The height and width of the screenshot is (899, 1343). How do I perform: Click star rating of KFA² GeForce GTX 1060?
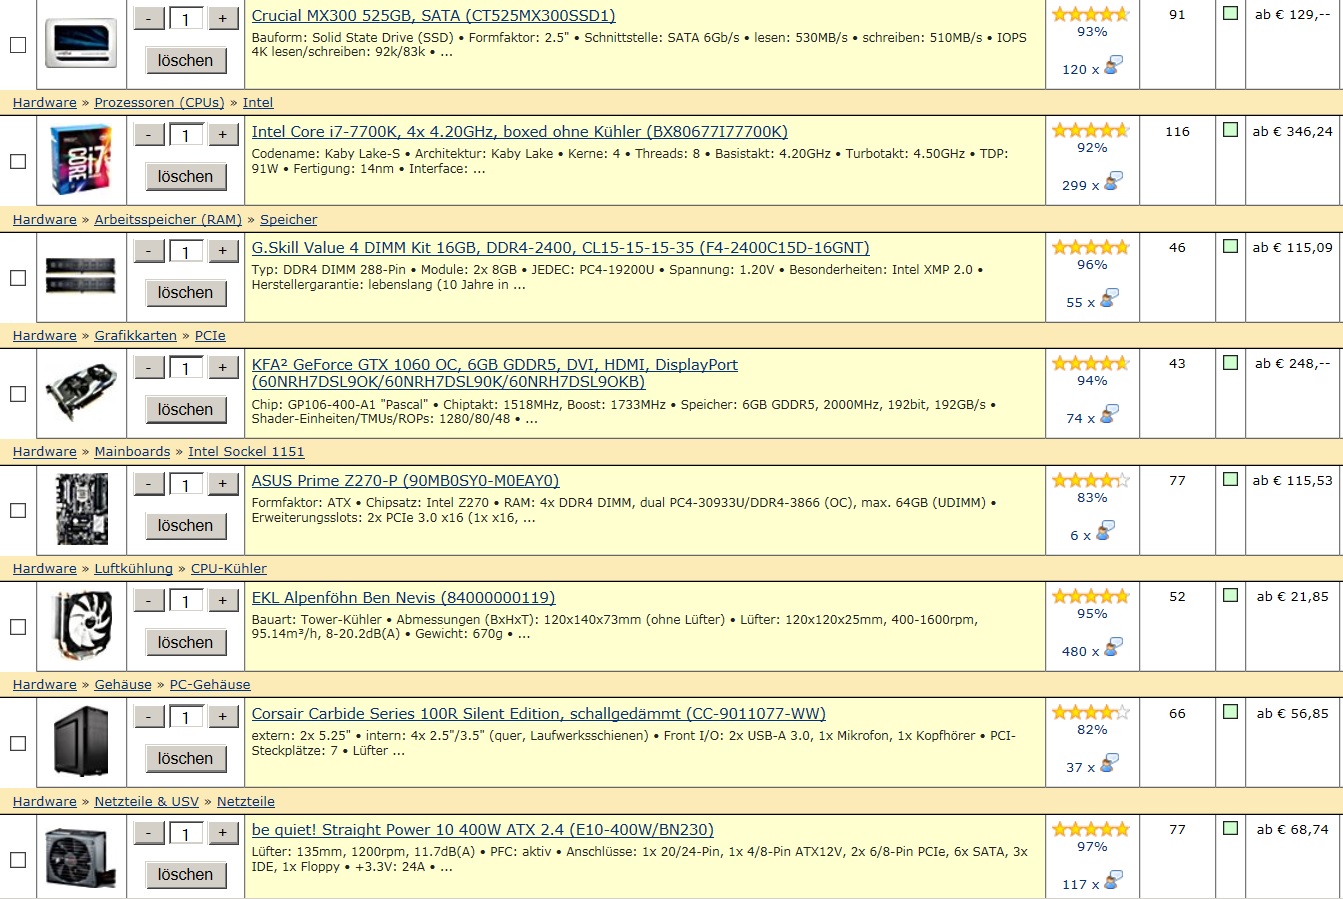coord(1091,363)
